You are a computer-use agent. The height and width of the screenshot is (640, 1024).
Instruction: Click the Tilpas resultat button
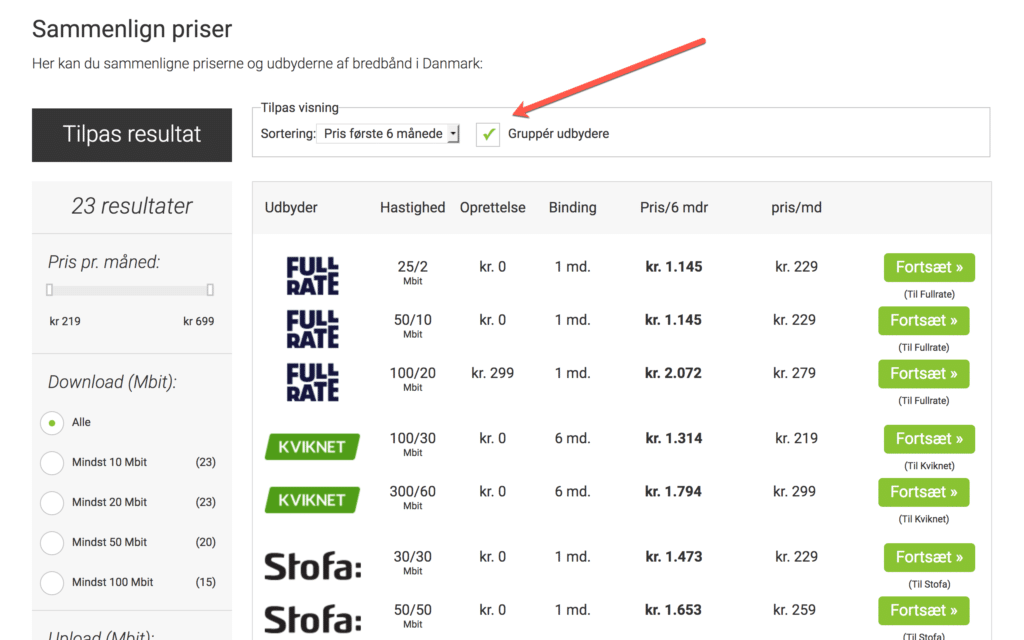pos(132,135)
